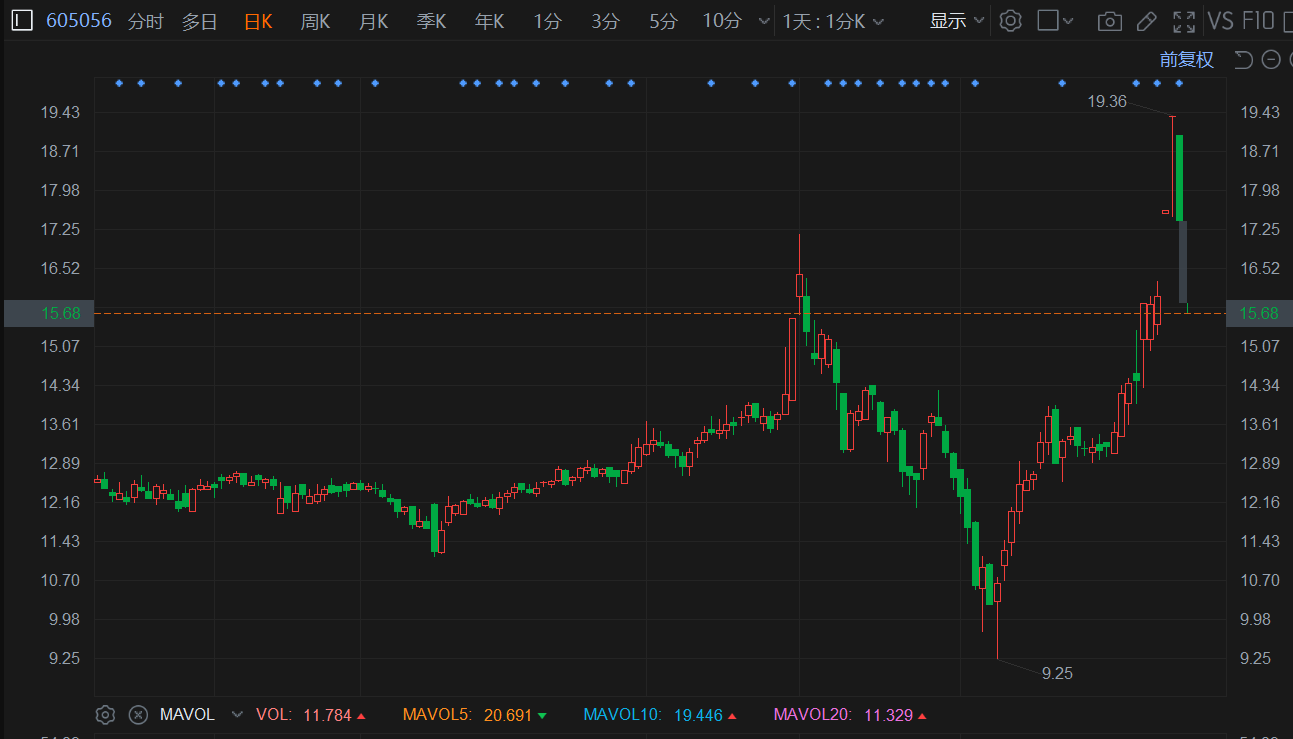The image size is (1293, 739).
Task: Click the undo arrow near 前复权
Action: [x=1243, y=60]
